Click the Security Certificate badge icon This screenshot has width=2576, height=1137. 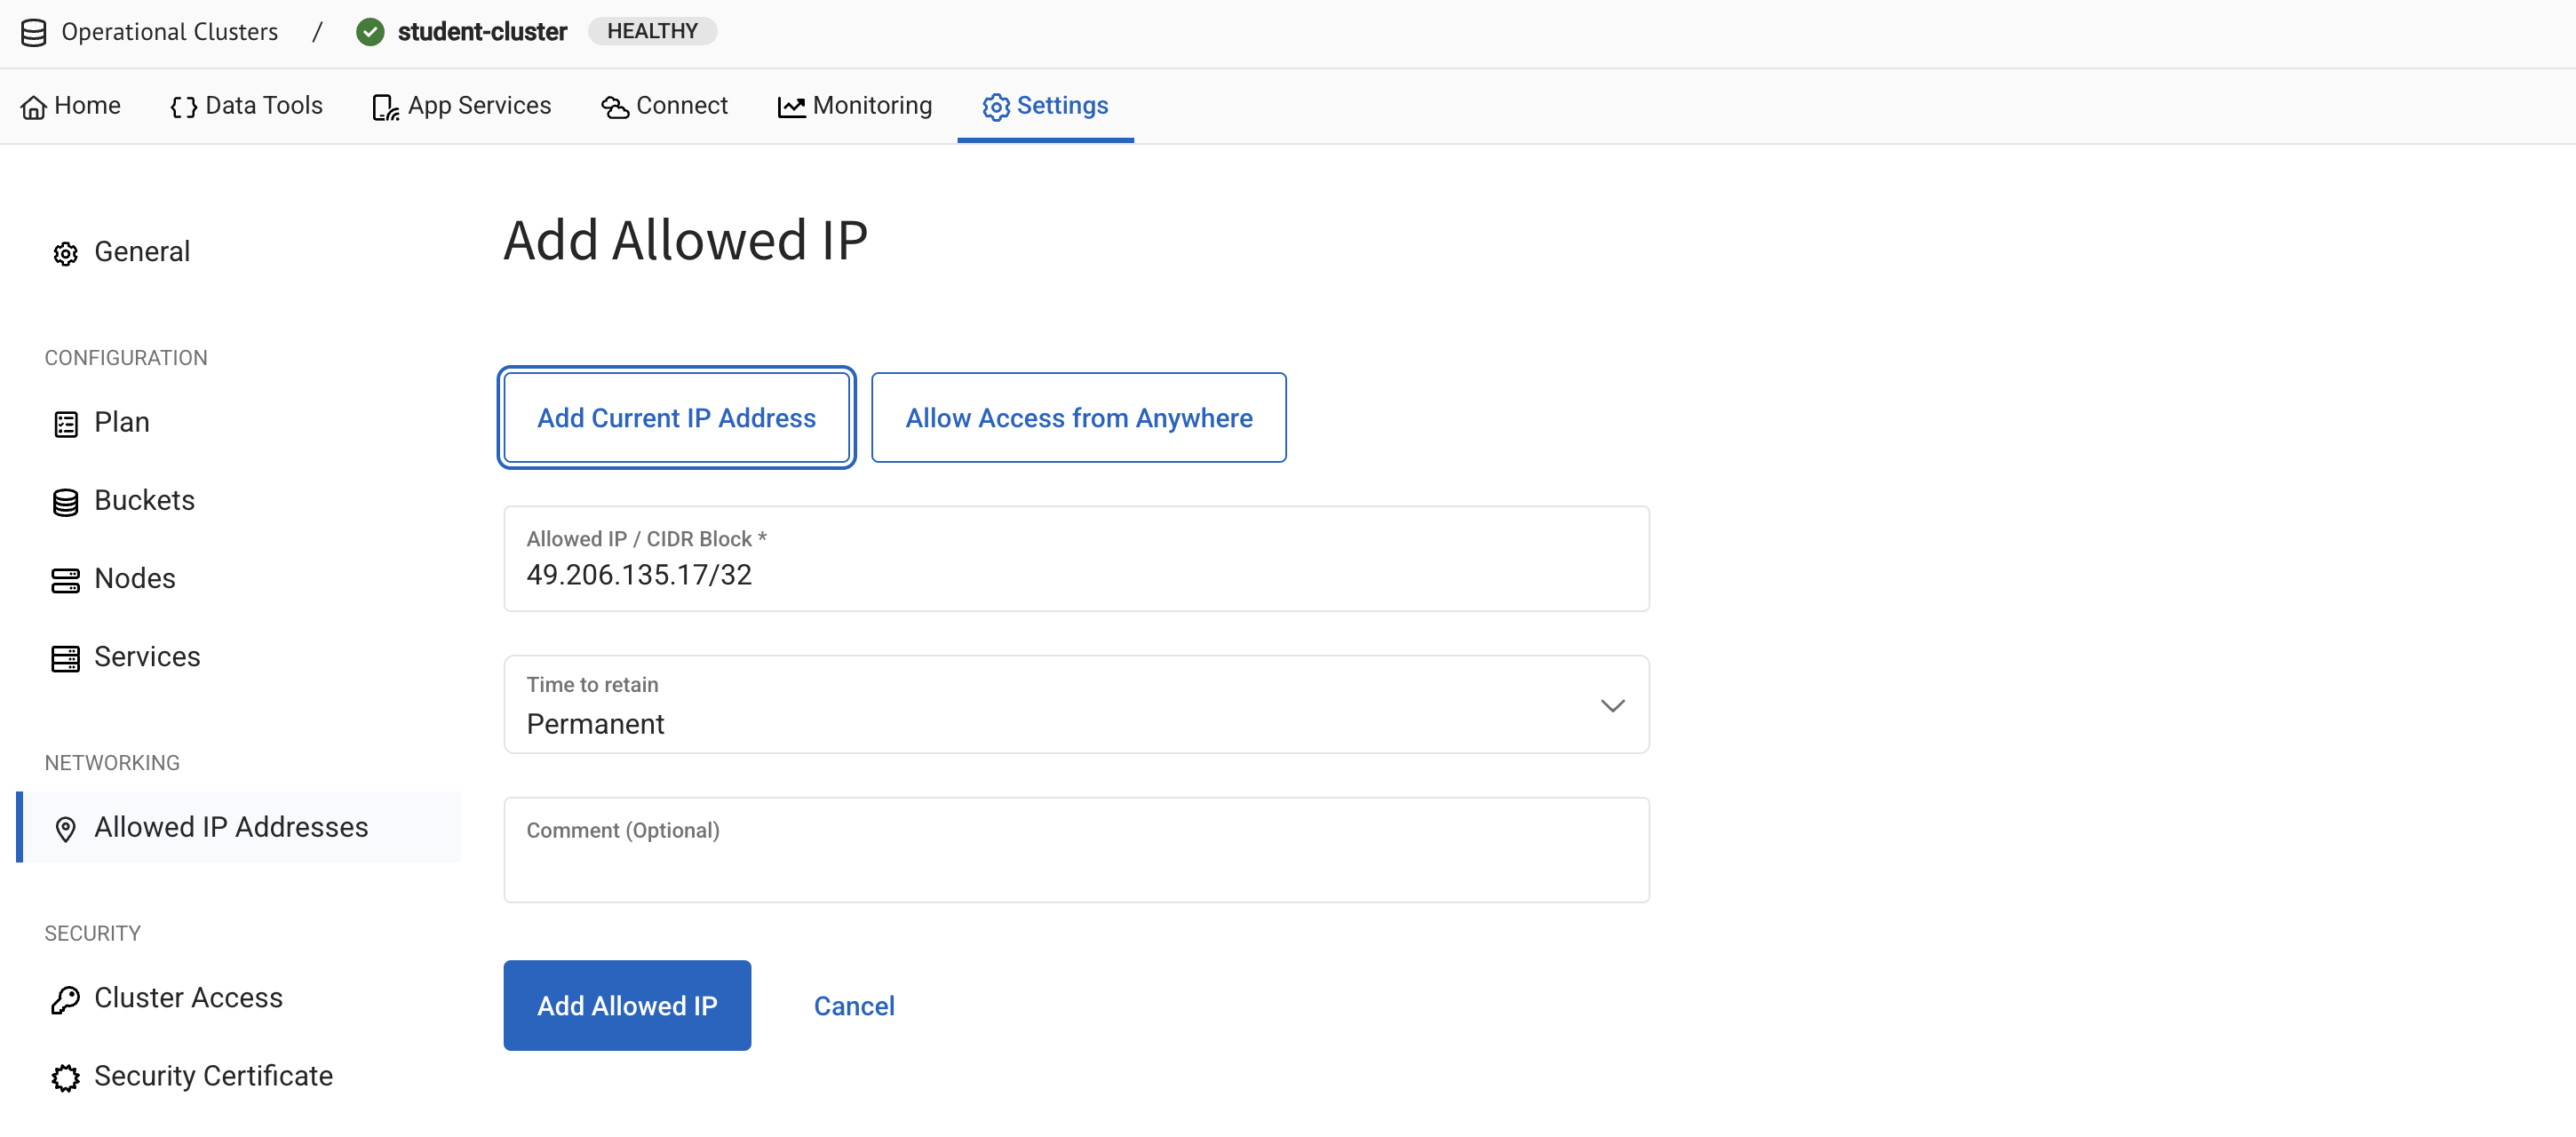[x=65, y=1077]
